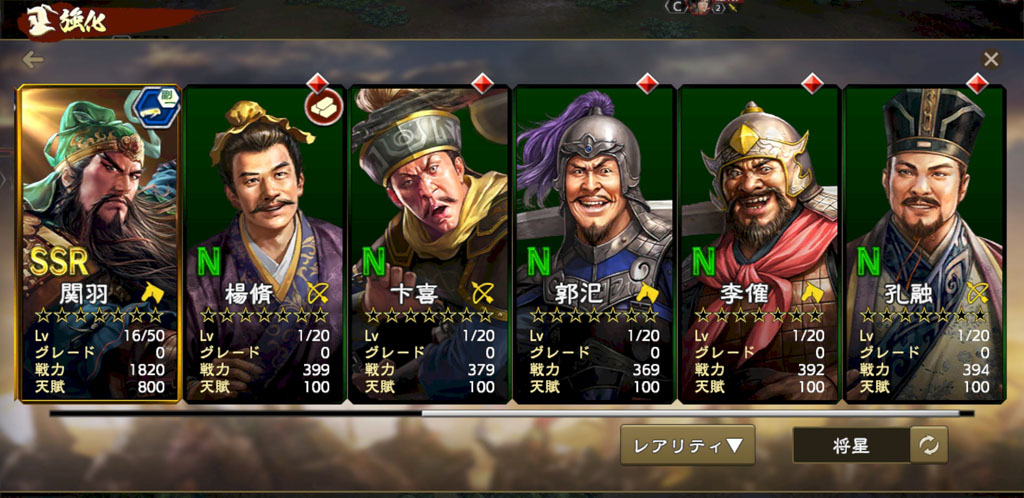The image size is (1024, 498).
Task: Click the red diamond above 卞喜
Action: pyautogui.click(x=482, y=84)
